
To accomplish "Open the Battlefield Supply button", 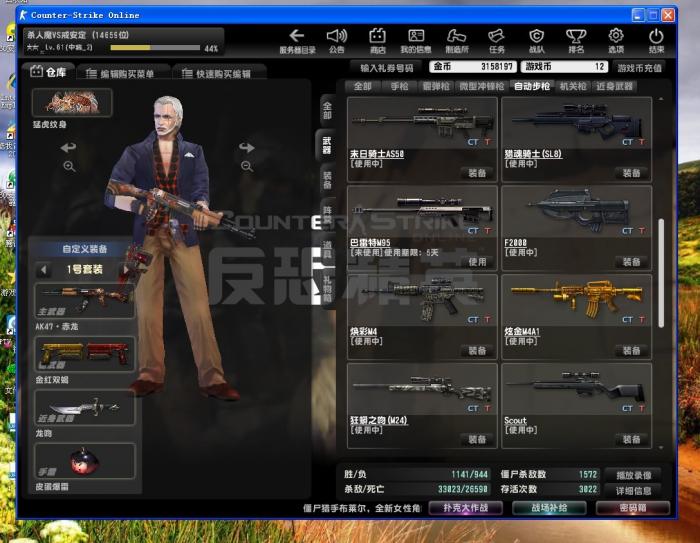I will point(549,508).
